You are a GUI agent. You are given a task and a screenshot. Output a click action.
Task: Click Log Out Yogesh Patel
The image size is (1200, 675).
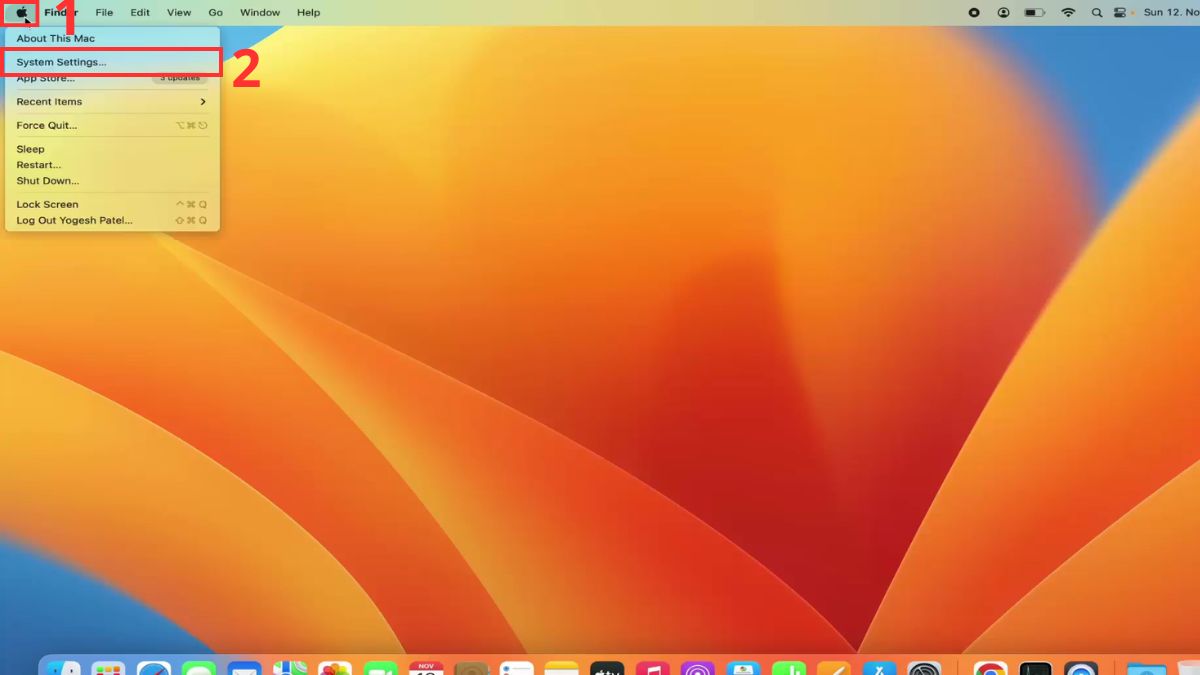tap(74, 220)
